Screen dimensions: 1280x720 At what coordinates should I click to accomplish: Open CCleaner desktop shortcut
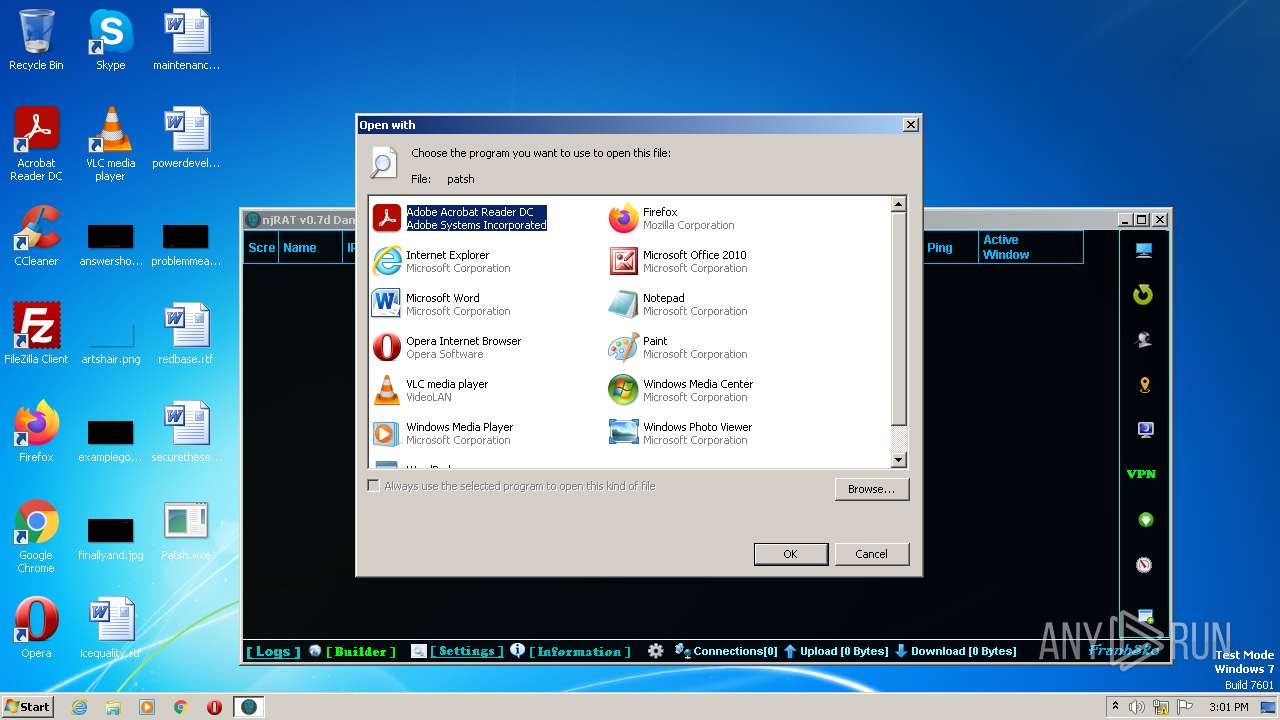[36, 236]
